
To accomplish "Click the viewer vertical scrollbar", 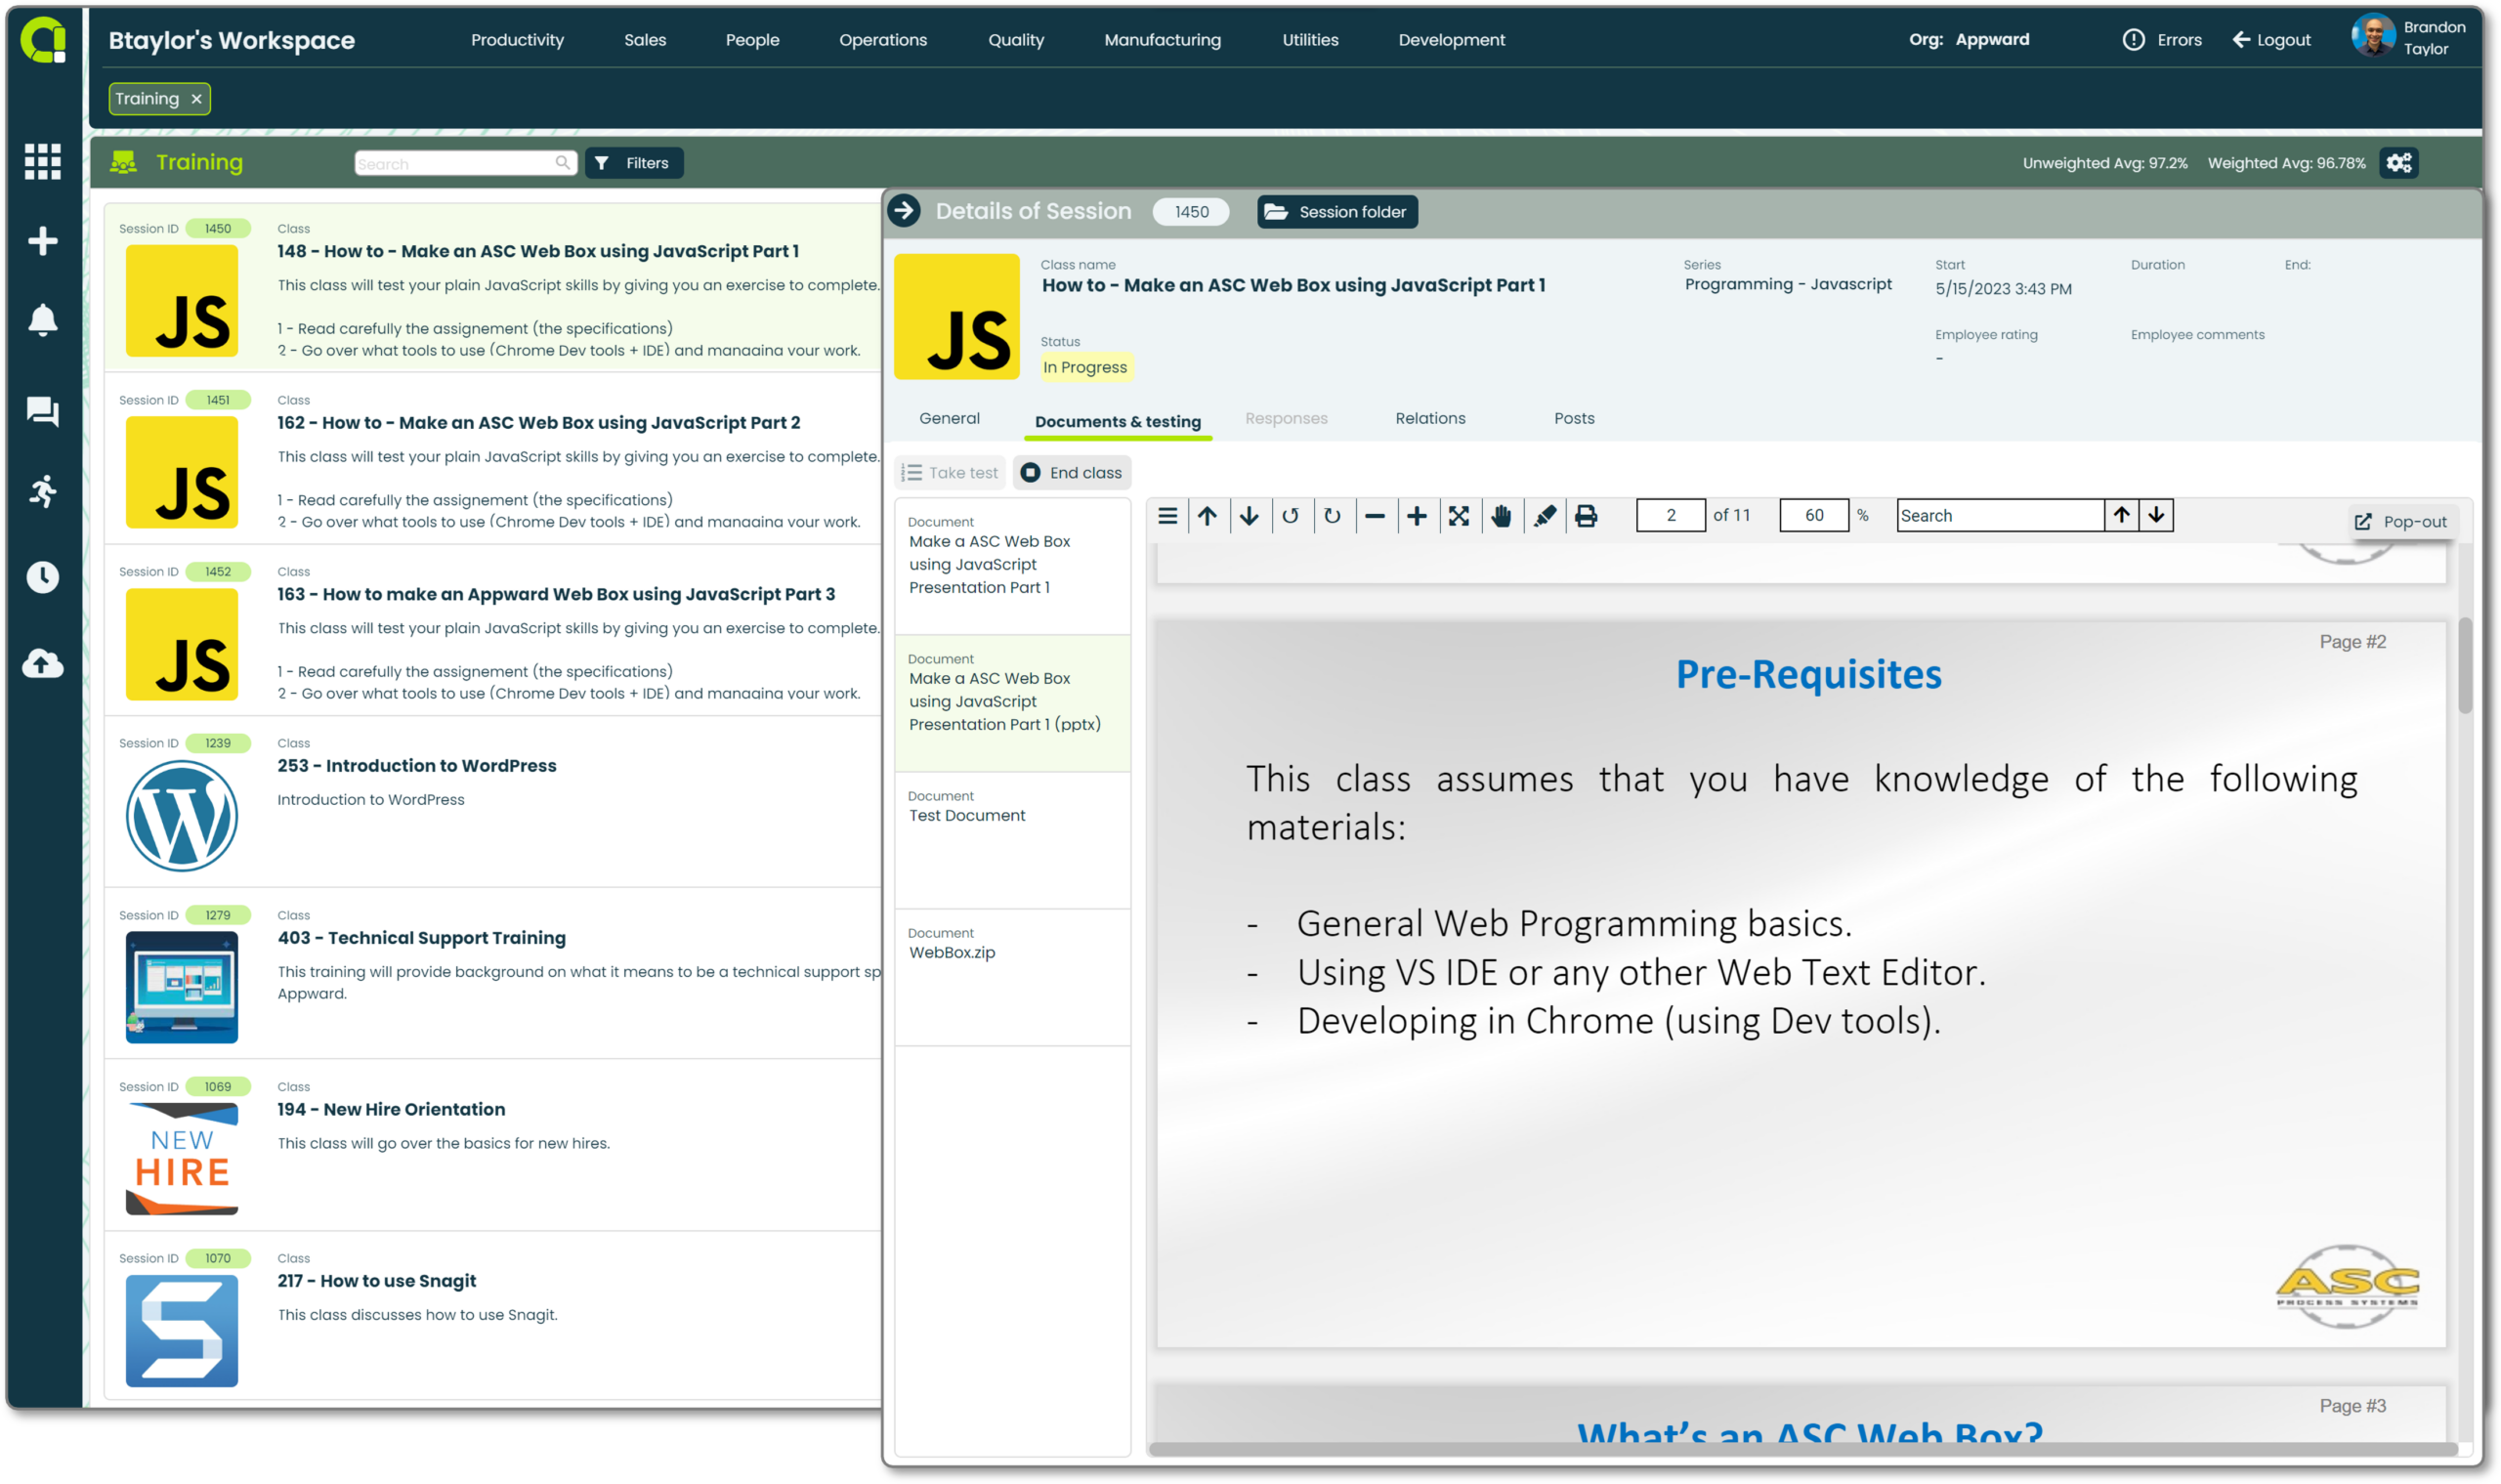I will [2464, 665].
